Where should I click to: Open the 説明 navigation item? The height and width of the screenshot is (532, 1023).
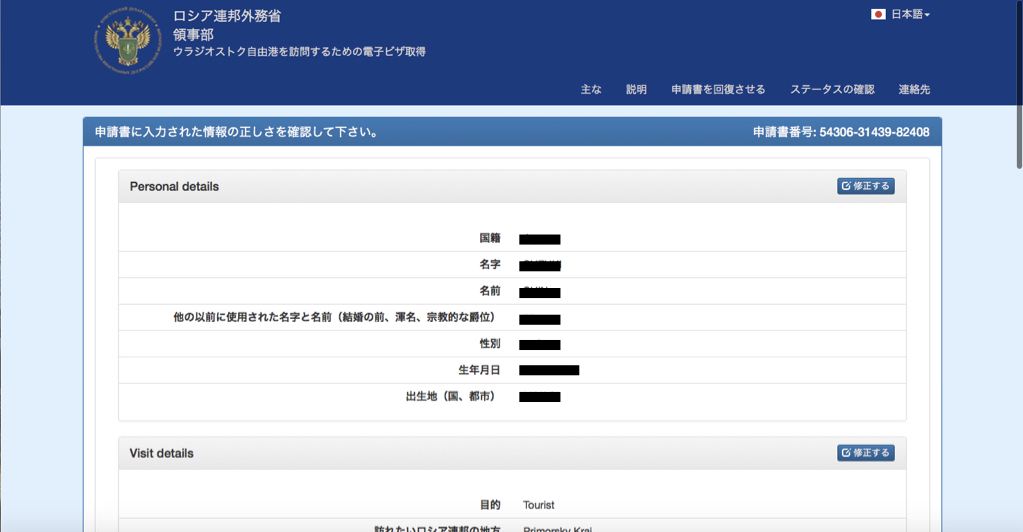coord(636,89)
